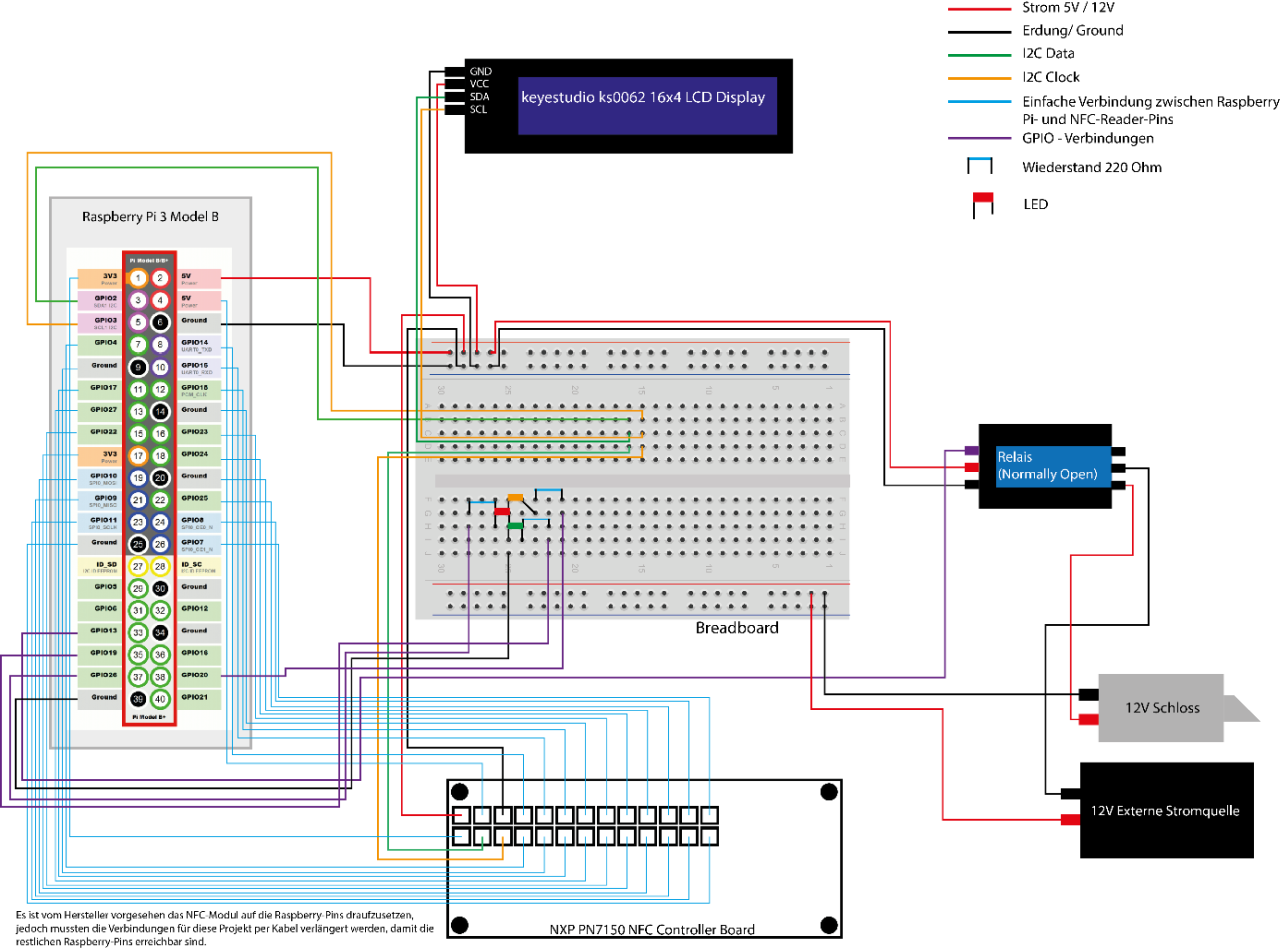Select the red LED on the breadboard
Viewport: 1280px width, 948px height.
click(502, 512)
